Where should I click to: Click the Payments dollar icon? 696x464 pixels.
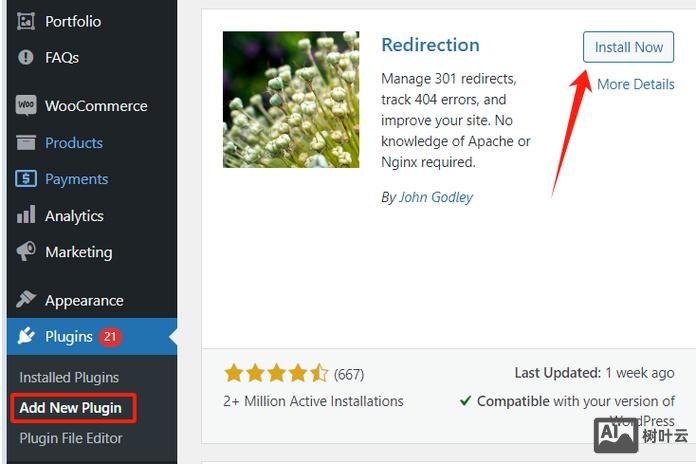tap(26, 179)
